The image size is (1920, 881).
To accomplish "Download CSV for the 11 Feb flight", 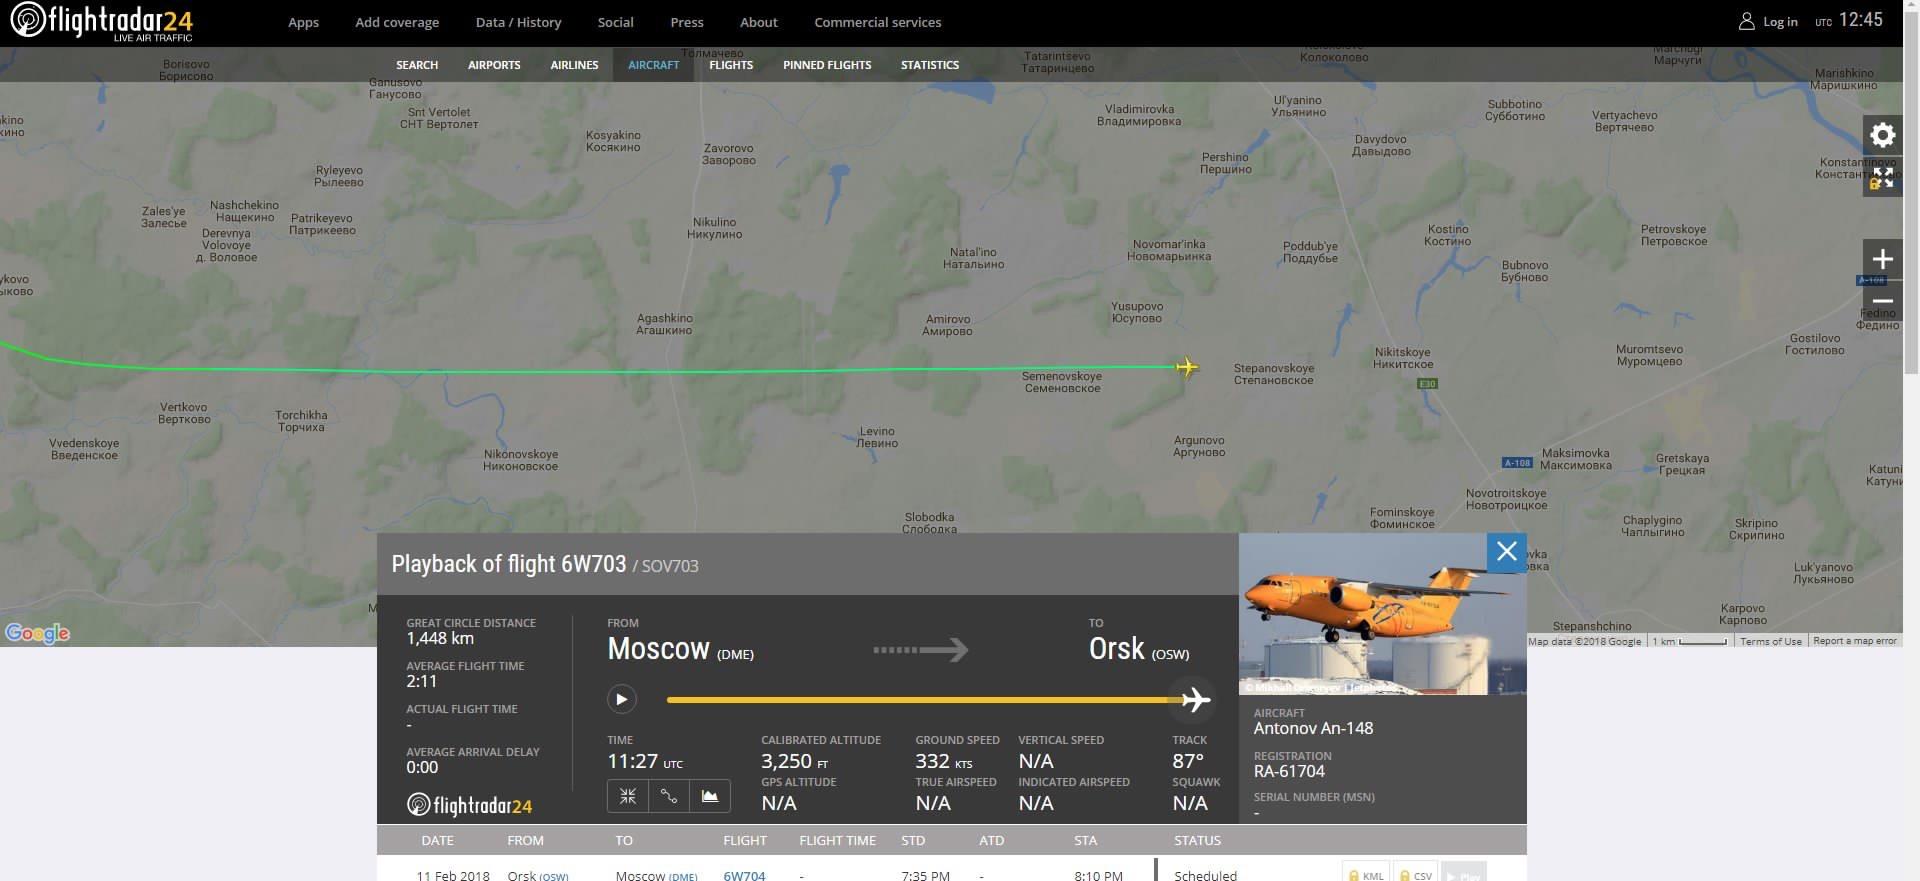I will point(1416,874).
